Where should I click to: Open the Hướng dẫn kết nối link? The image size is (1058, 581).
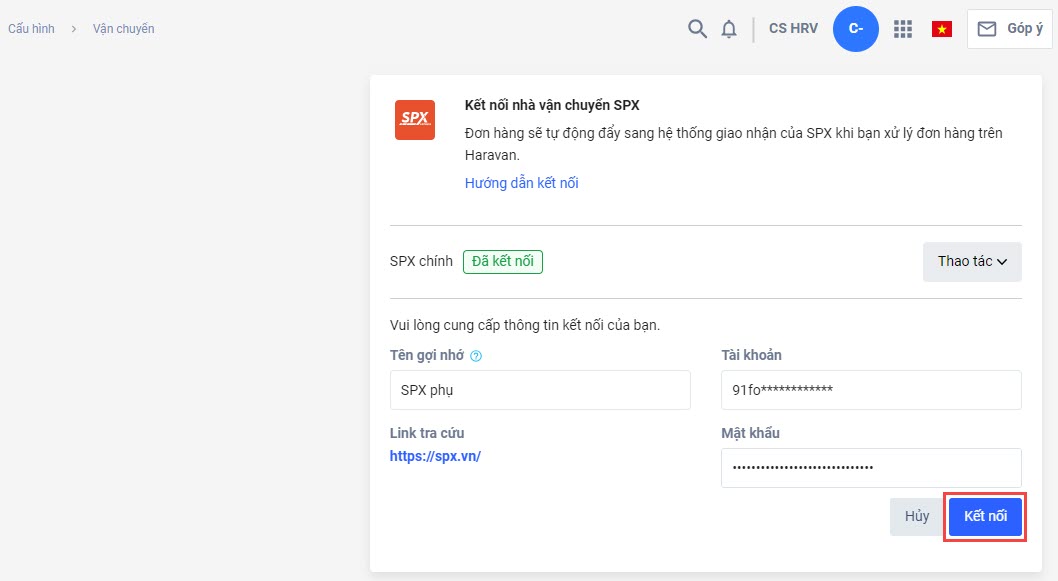521,183
